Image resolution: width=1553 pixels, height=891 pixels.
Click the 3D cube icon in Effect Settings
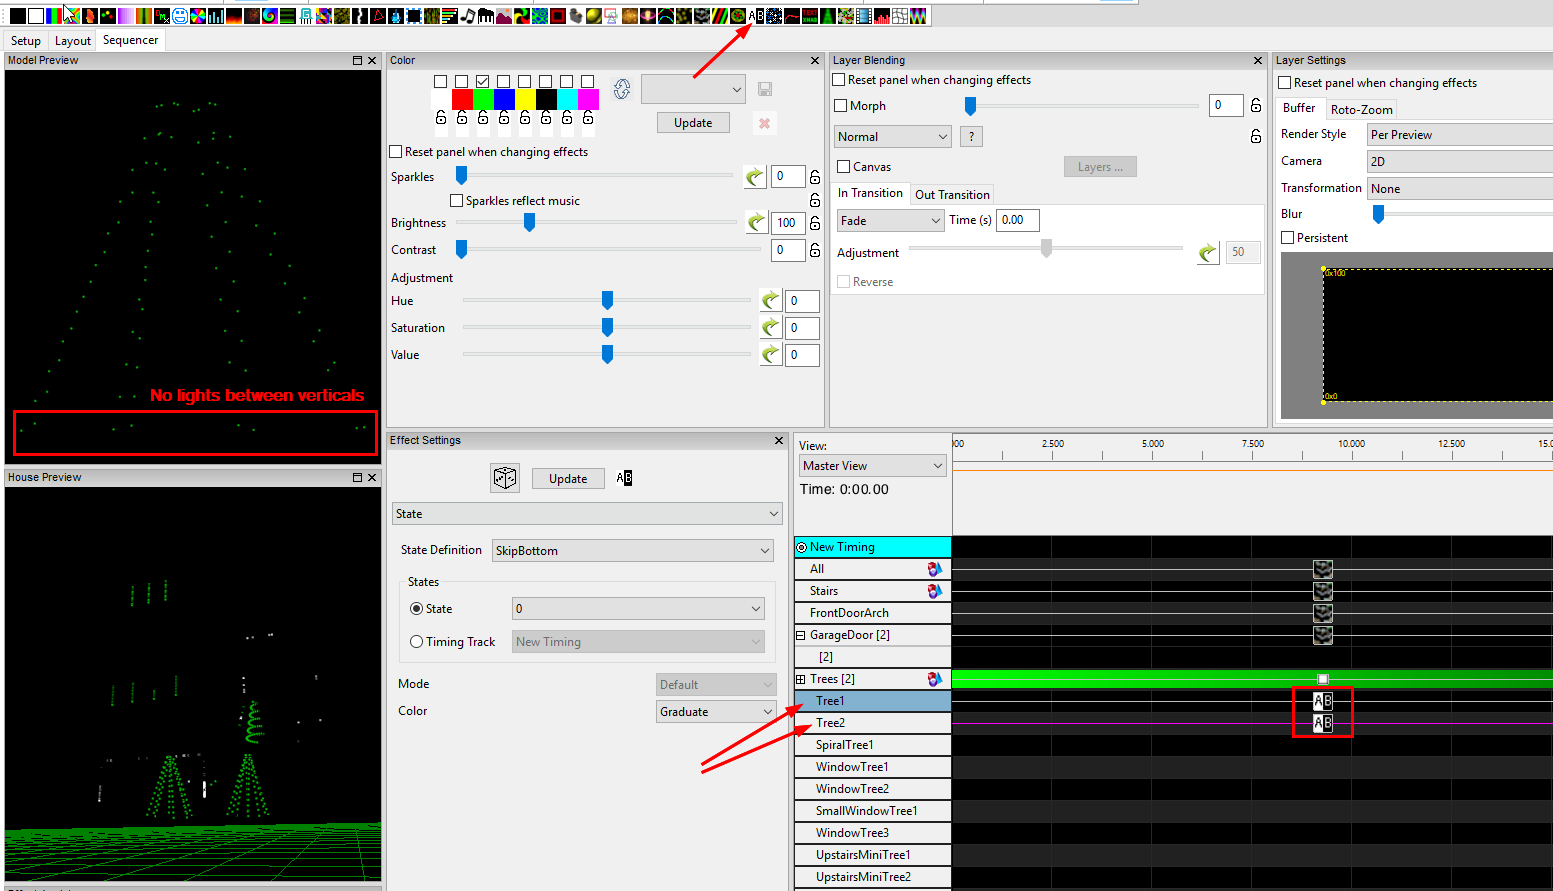(x=505, y=477)
